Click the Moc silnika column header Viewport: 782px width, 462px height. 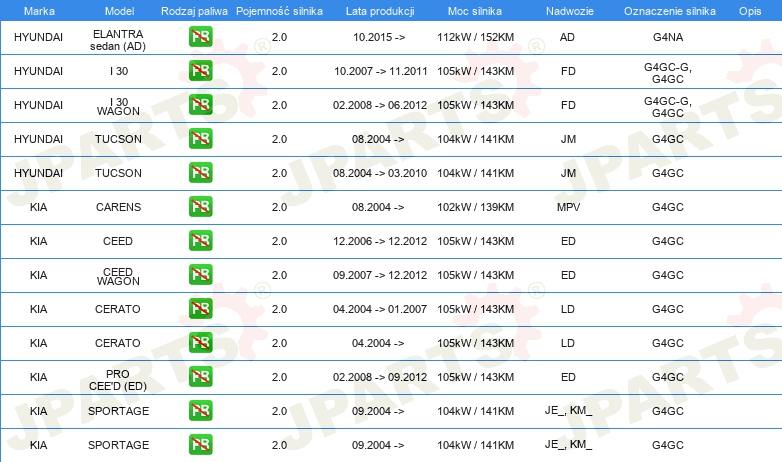475,11
